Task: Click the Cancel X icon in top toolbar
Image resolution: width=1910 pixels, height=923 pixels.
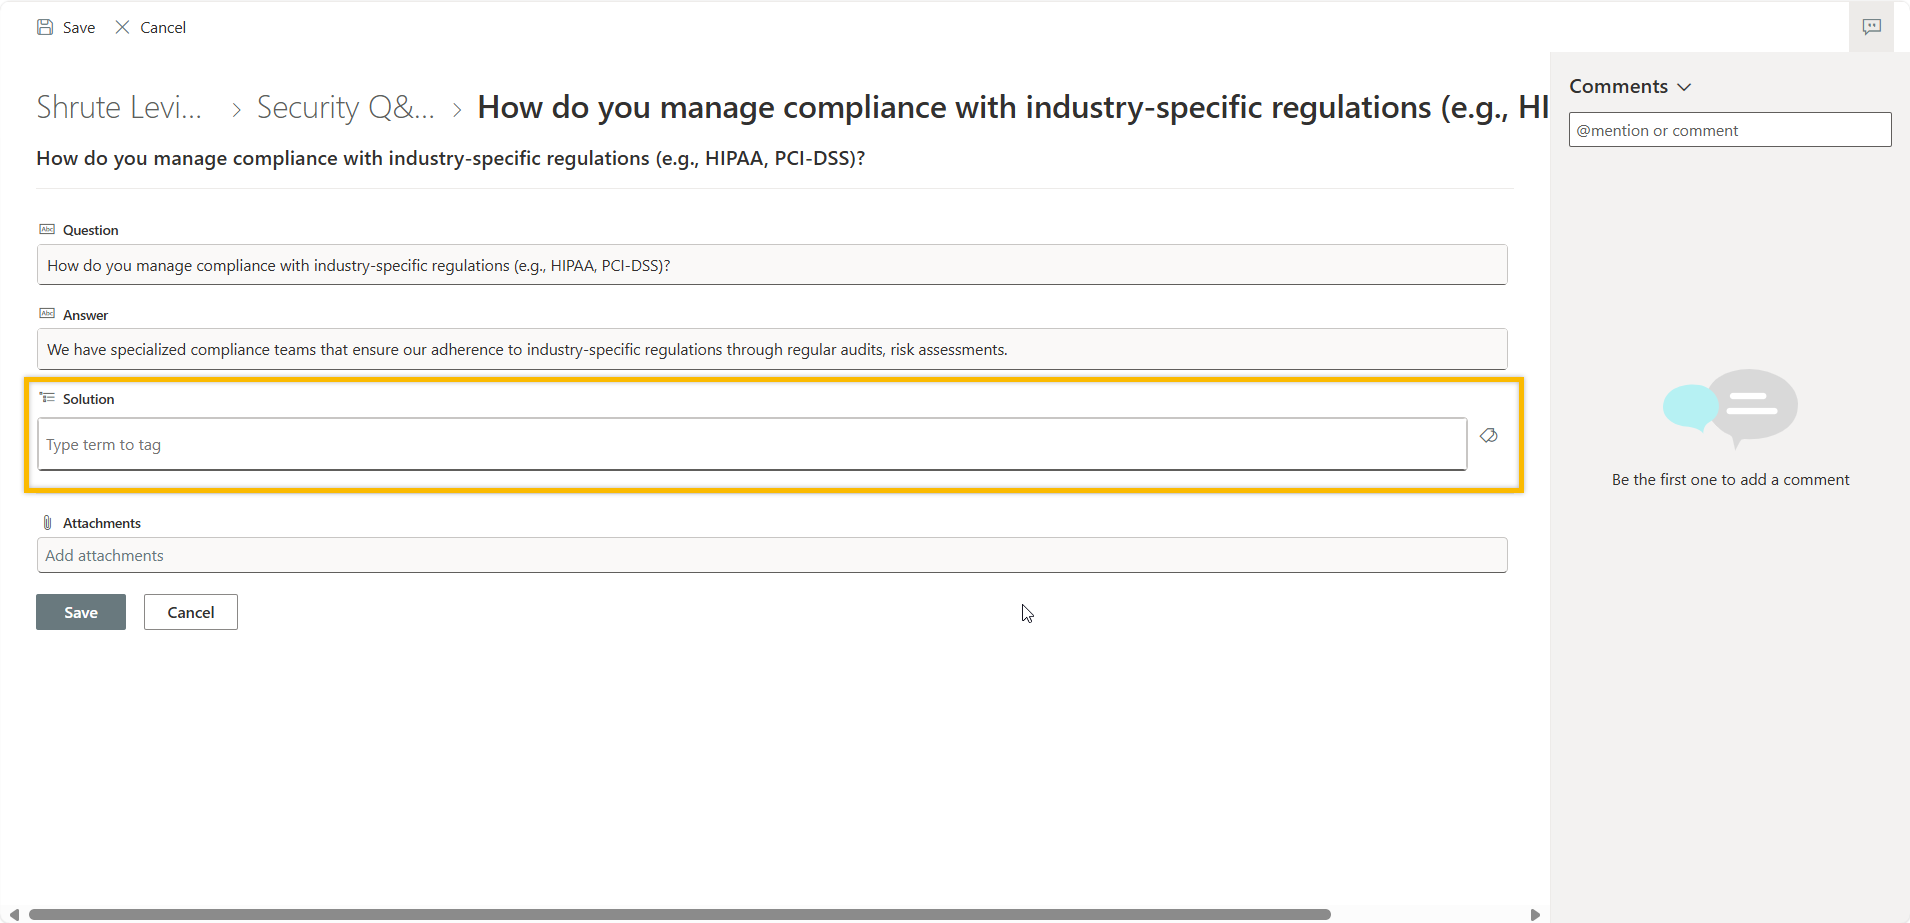Action: point(122,27)
